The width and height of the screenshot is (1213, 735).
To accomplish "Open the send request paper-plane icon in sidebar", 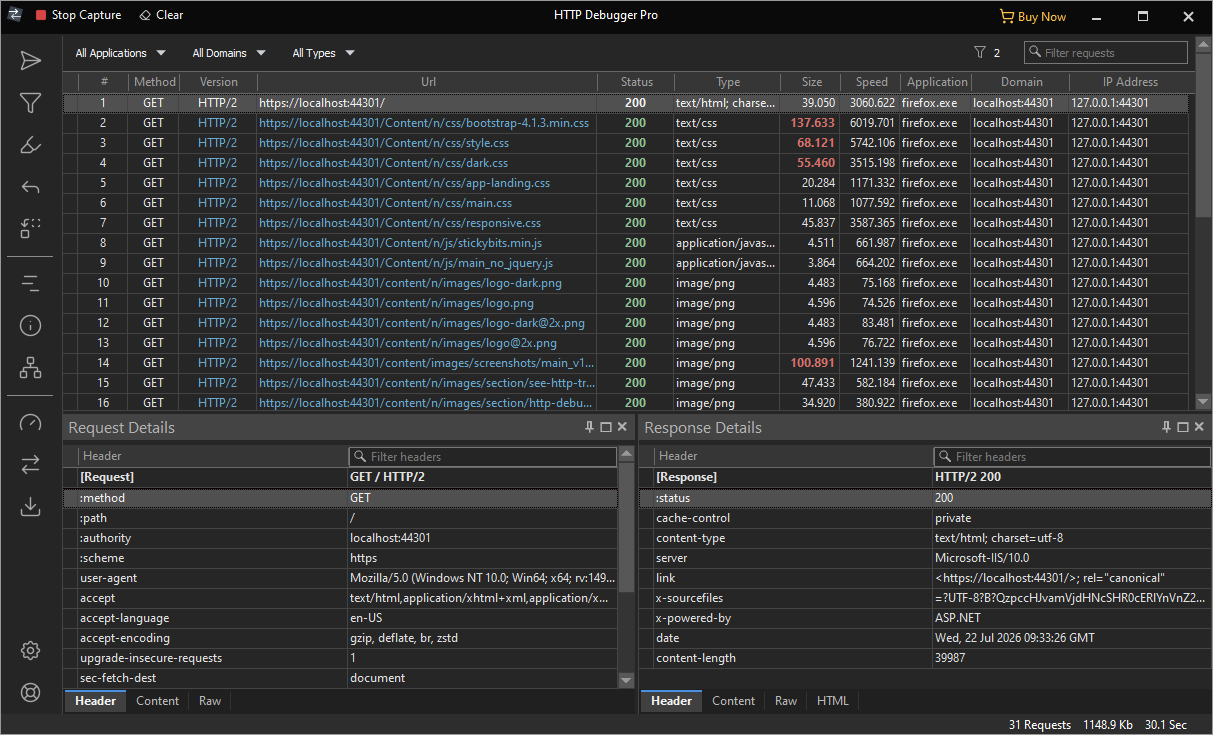I will [30, 61].
